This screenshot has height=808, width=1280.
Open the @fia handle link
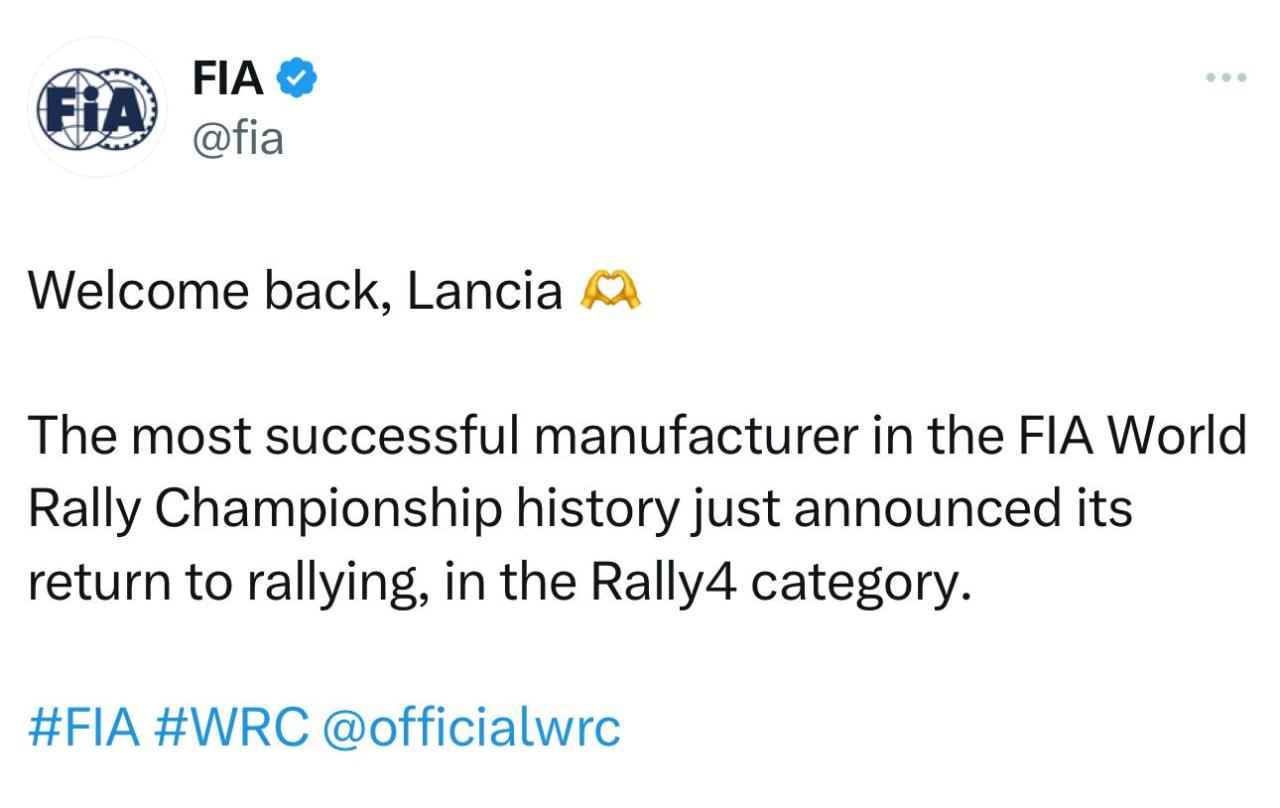[237, 138]
